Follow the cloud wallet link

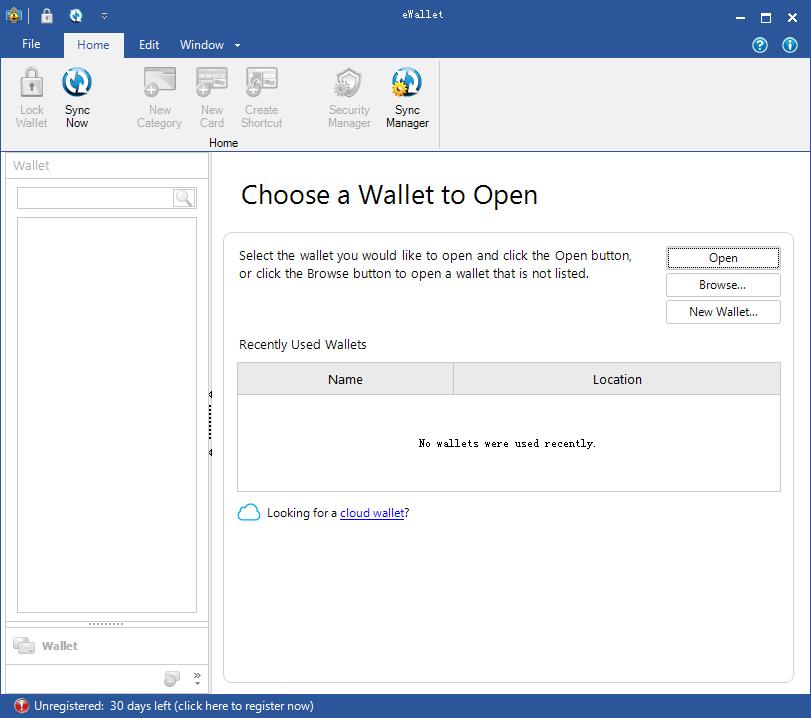point(372,513)
